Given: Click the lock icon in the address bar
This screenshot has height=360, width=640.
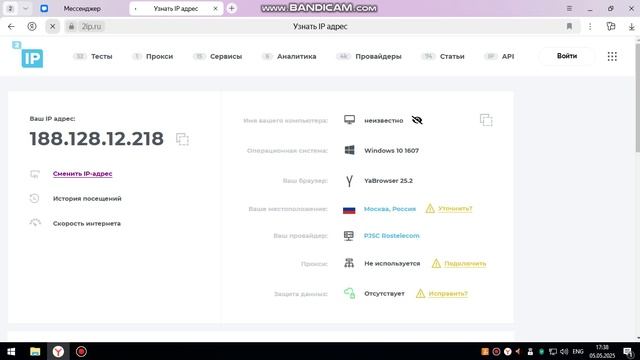Looking at the screenshot, I should tap(71, 27).
